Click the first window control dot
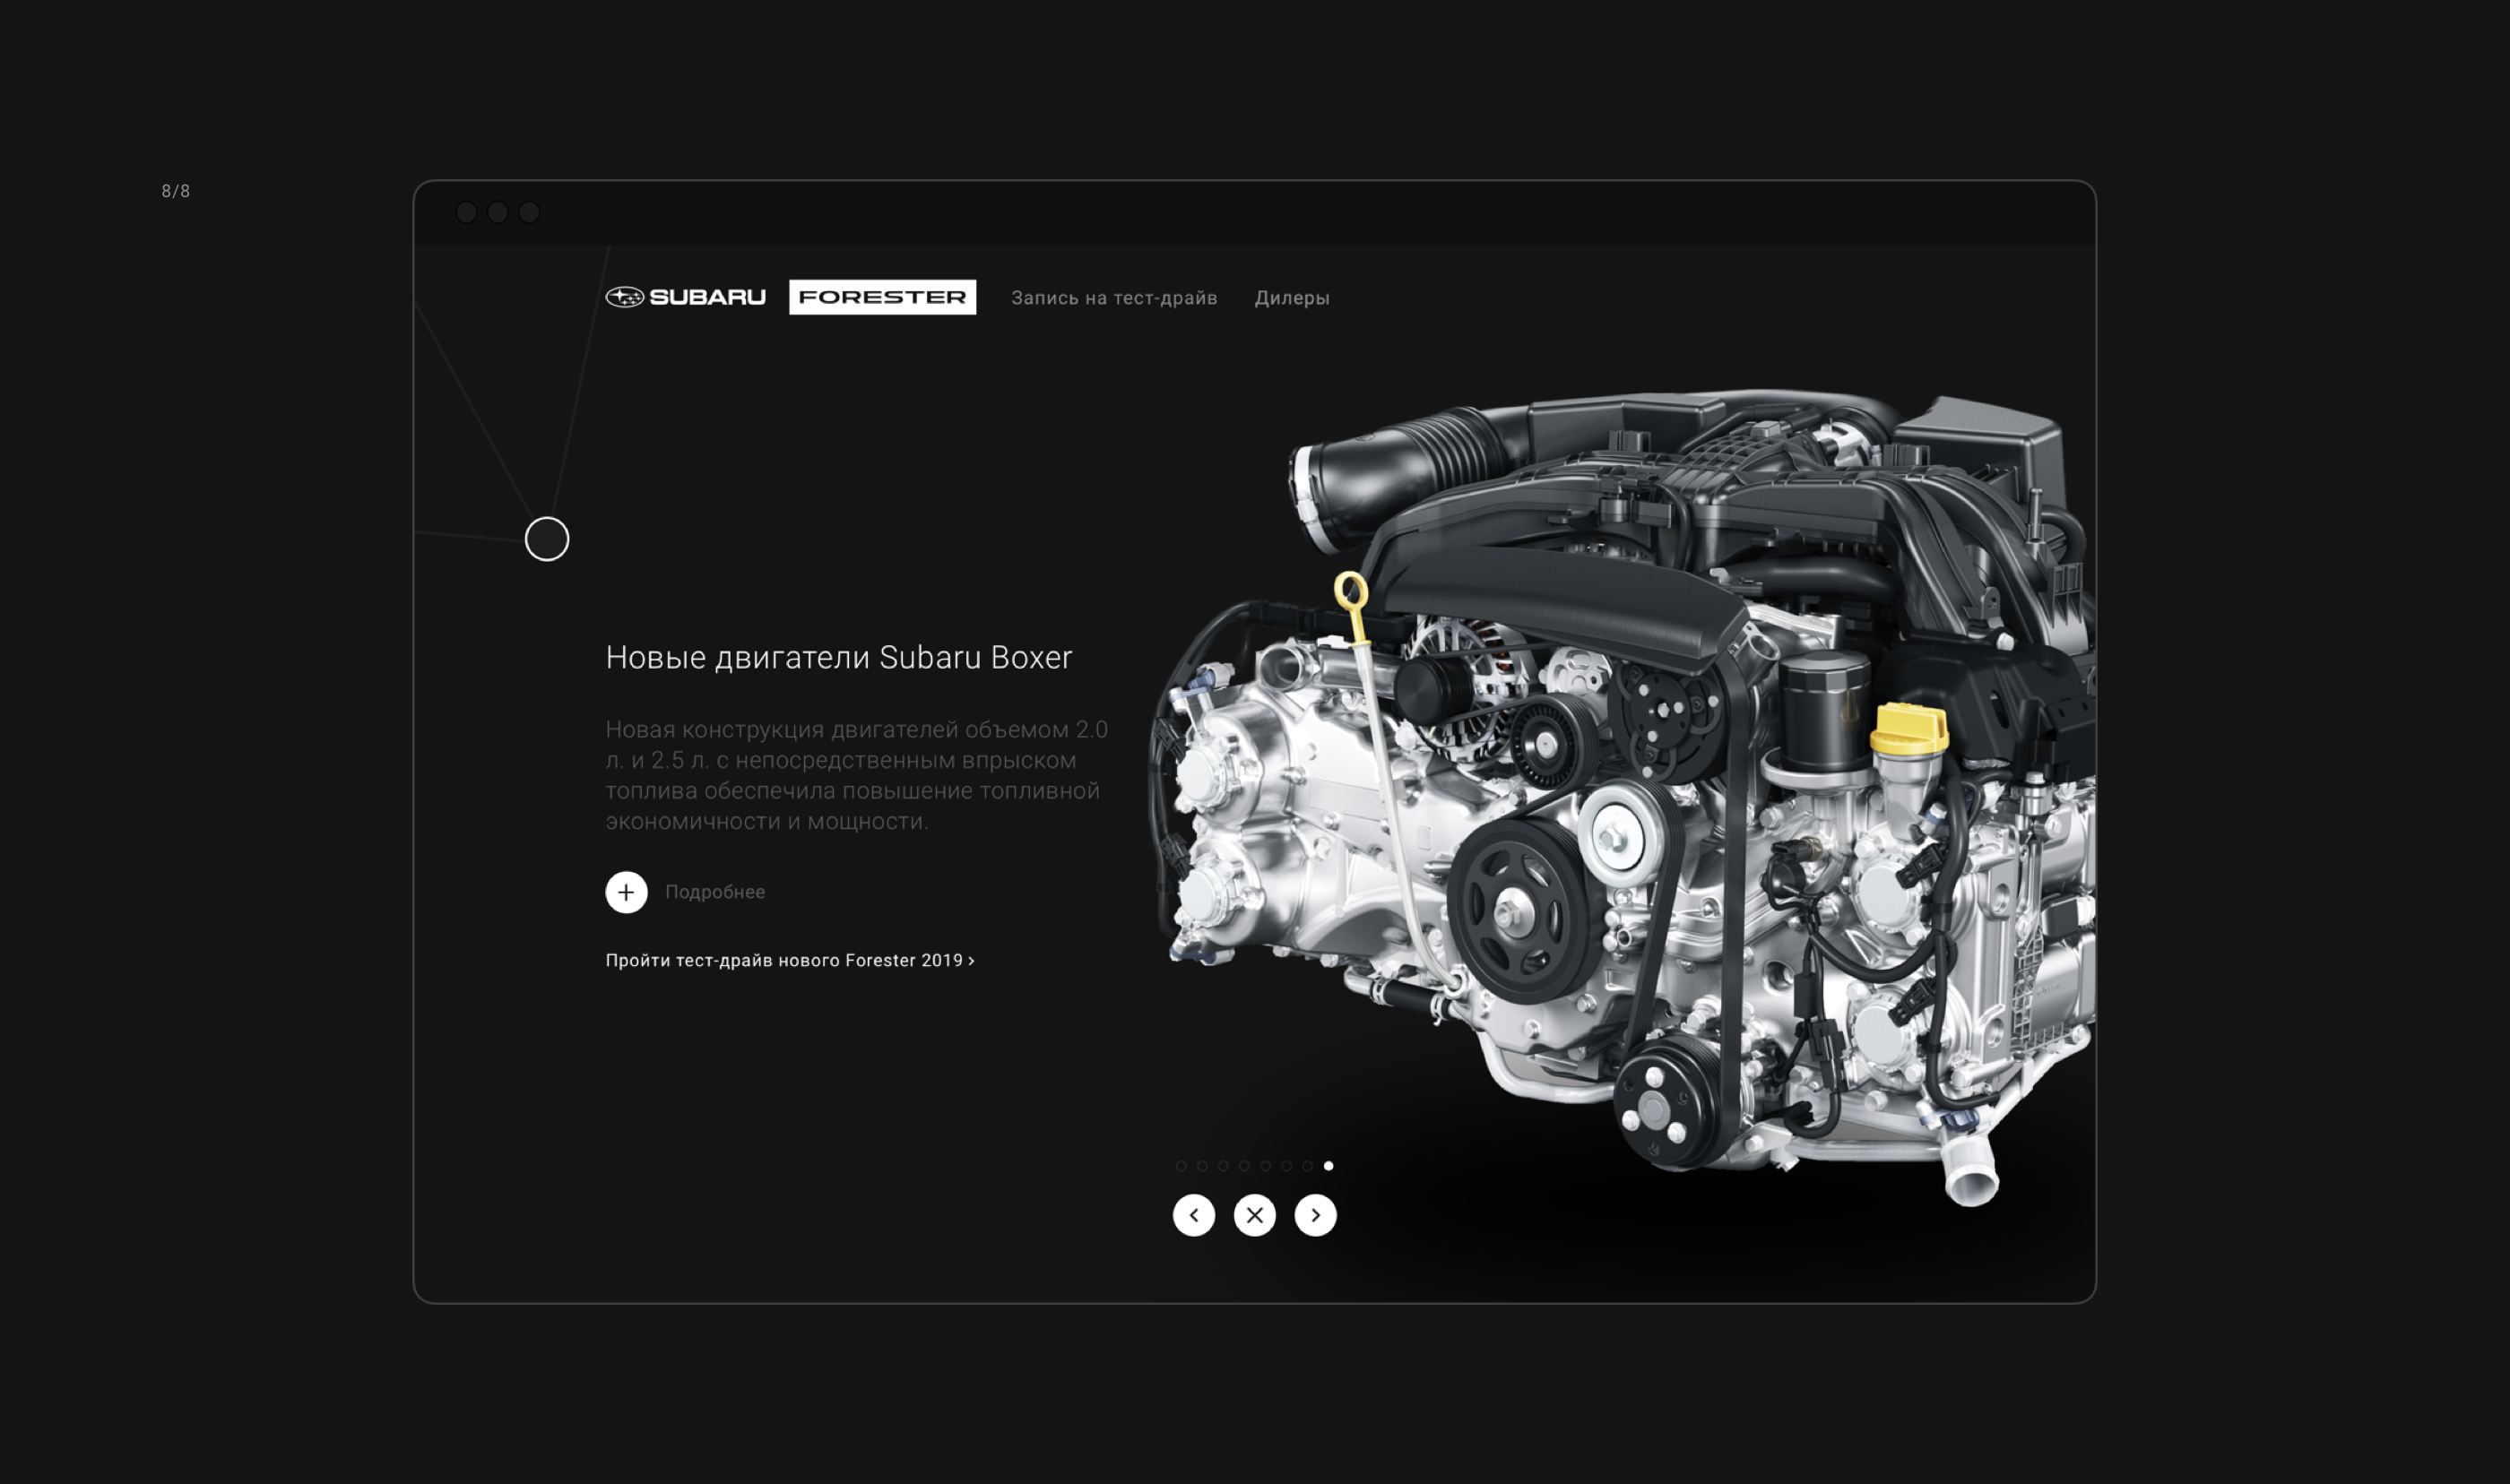 coord(466,212)
